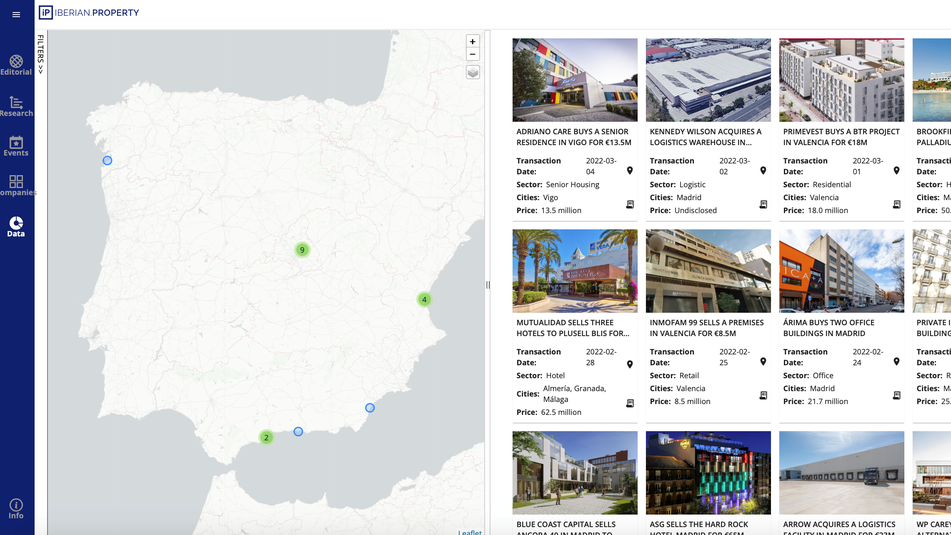Click 'Almería, Granada, Málaga' cities text

[574, 394]
